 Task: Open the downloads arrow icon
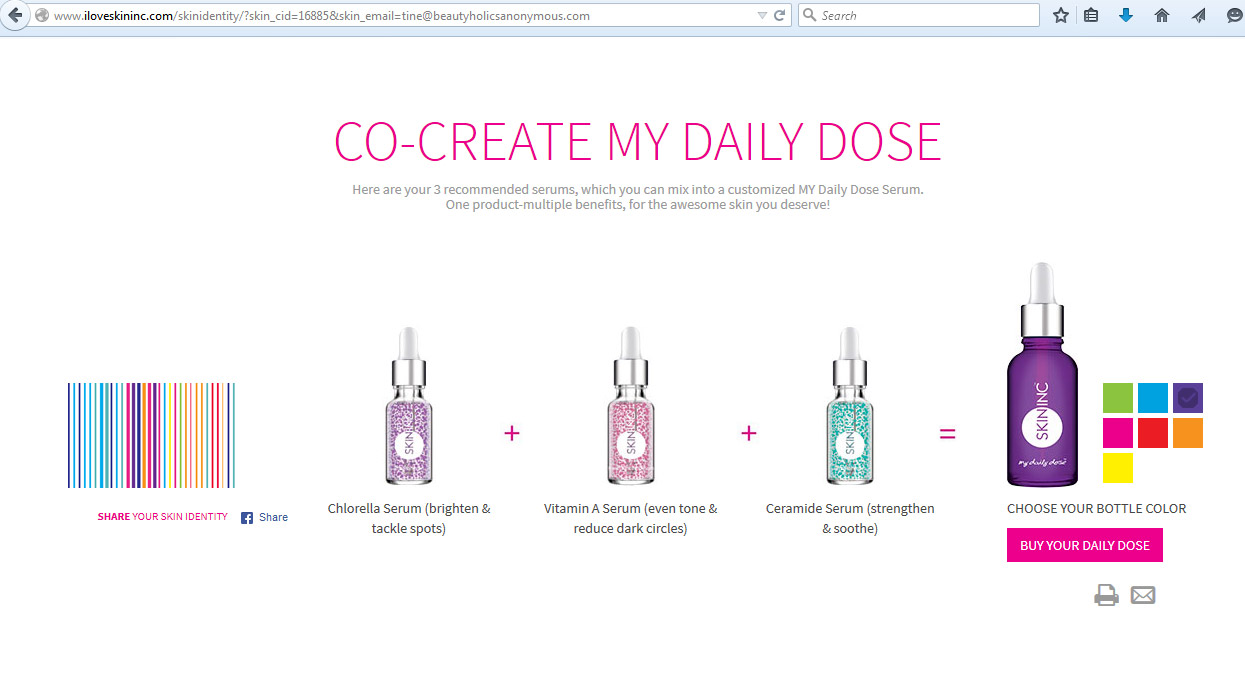(1126, 16)
